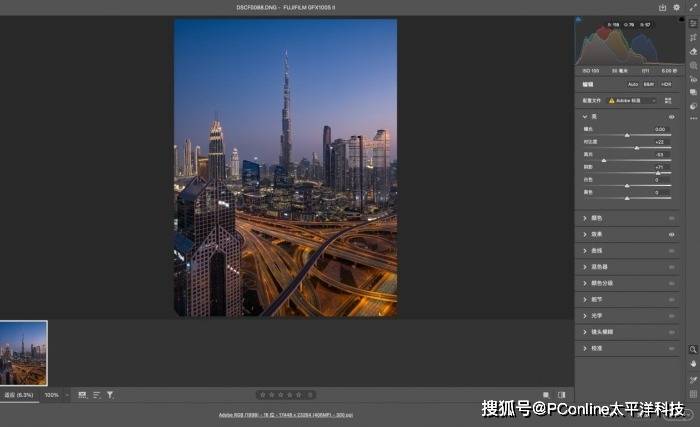Open Camera Raw preferences gear icon

coord(677,7)
